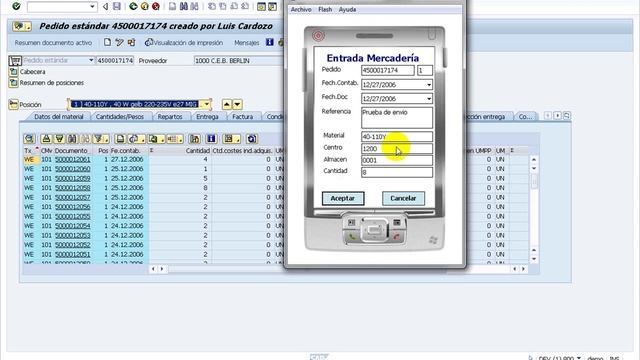The width and height of the screenshot is (640, 360).
Task: Click the red Cancel icon in SAP toolbar
Action: [156, 6]
